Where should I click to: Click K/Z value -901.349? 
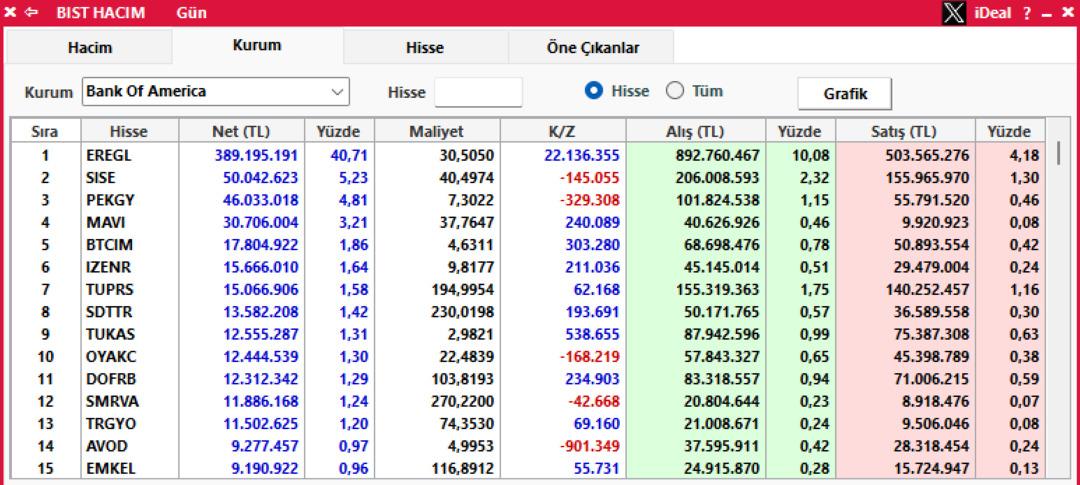point(590,446)
